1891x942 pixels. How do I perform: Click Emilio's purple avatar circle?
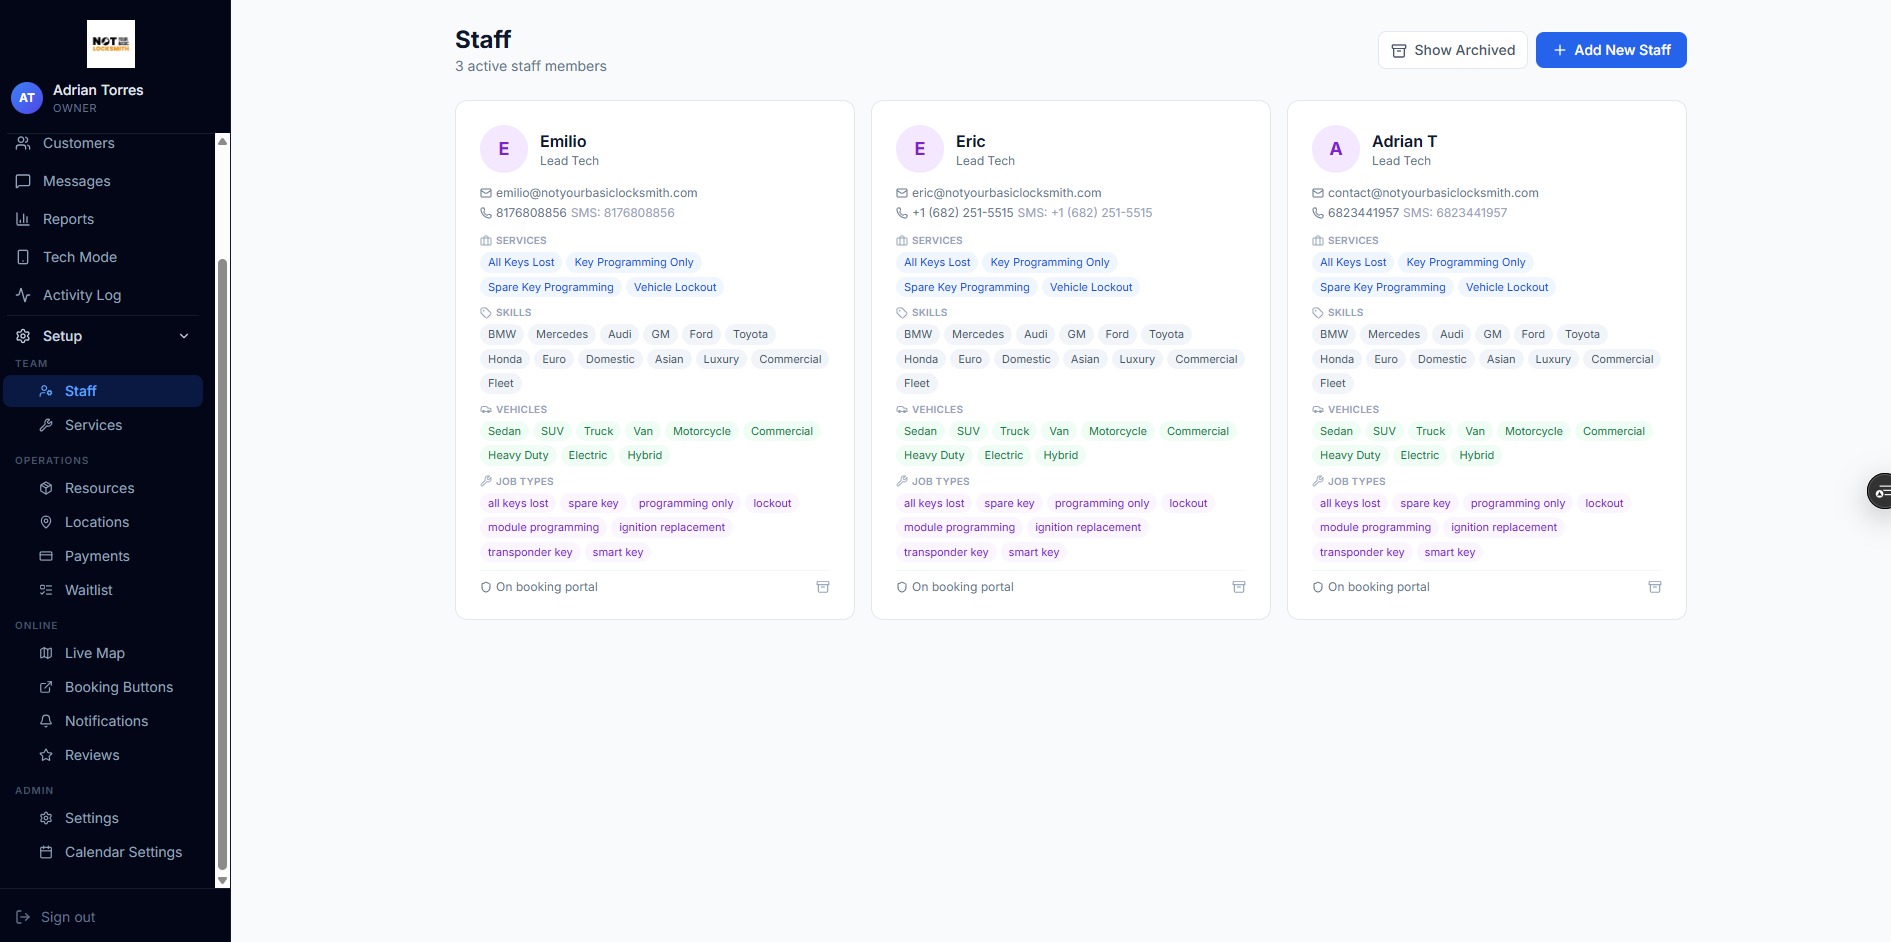pos(504,149)
